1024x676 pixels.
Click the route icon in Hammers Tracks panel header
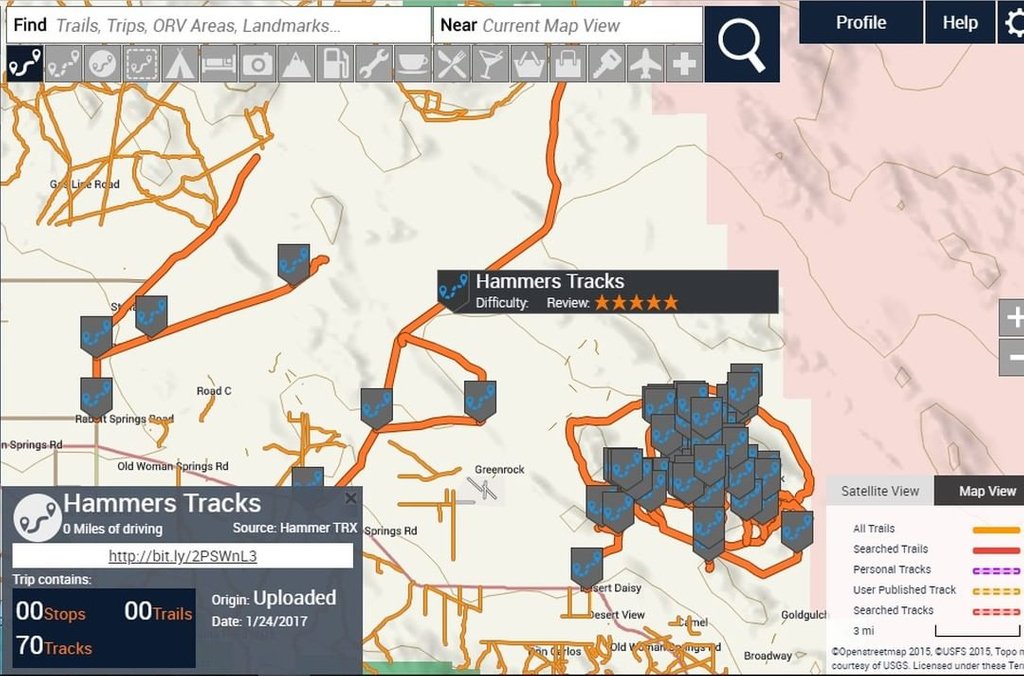tap(37, 517)
